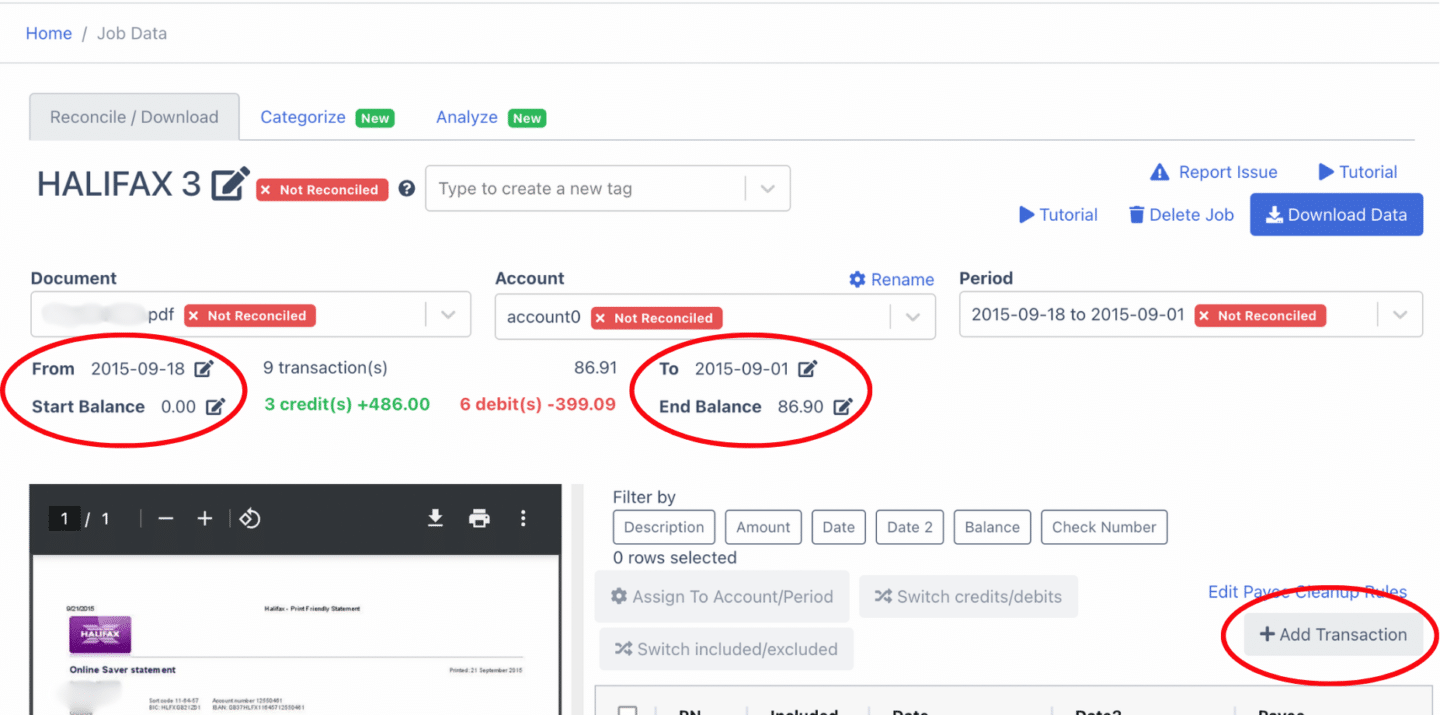Download the PDF from the viewer
Image resolution: width=1440 pixels, height=715 pixels.
click(435, 518)
